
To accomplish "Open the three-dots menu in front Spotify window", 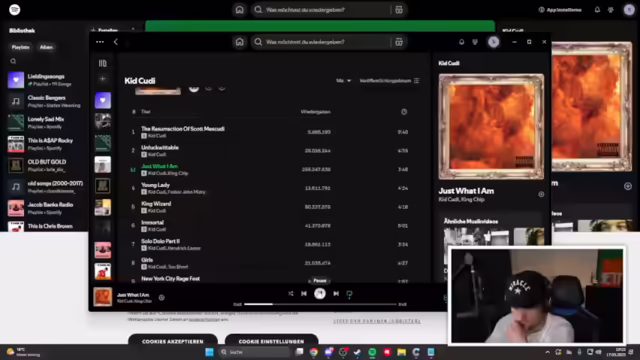I will (100, 42).
